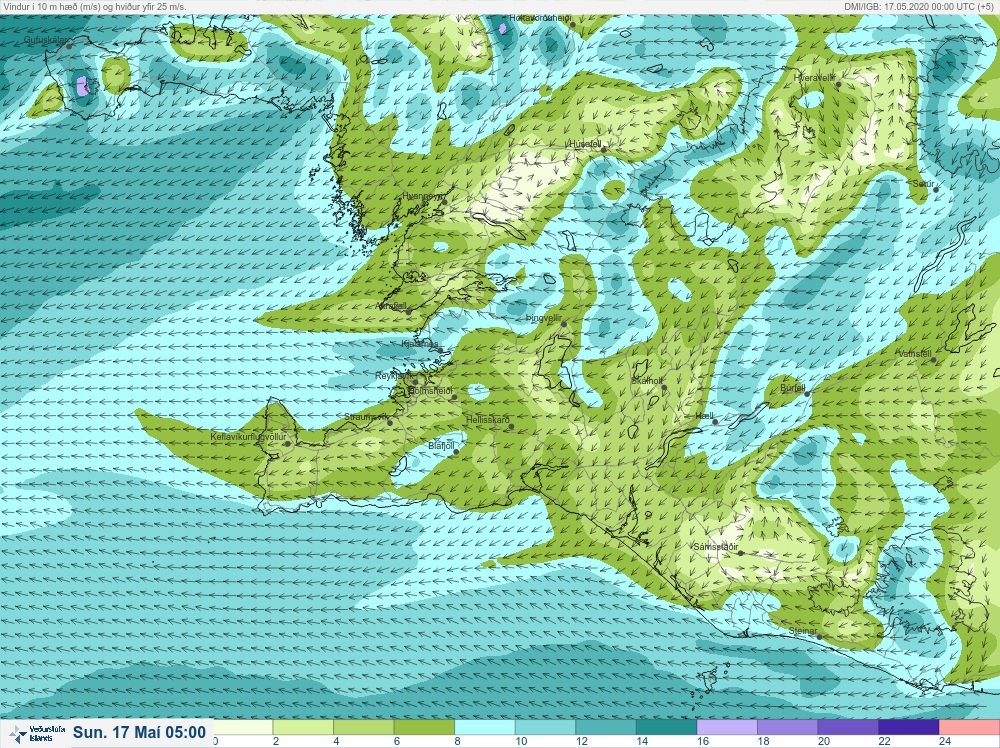Select the 8–10 m/s light cyan legend swatch

pos(485,727)
